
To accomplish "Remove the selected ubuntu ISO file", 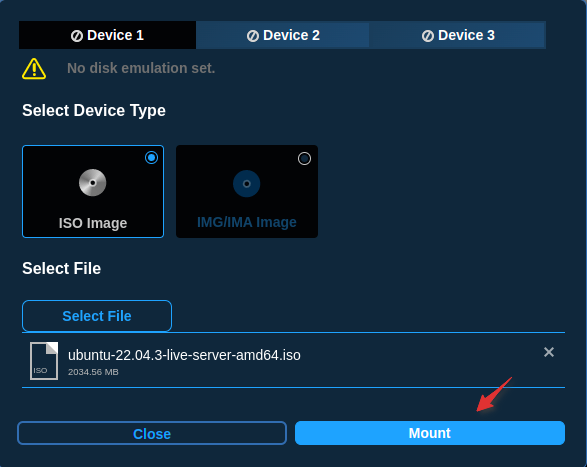I will point(549,352).
